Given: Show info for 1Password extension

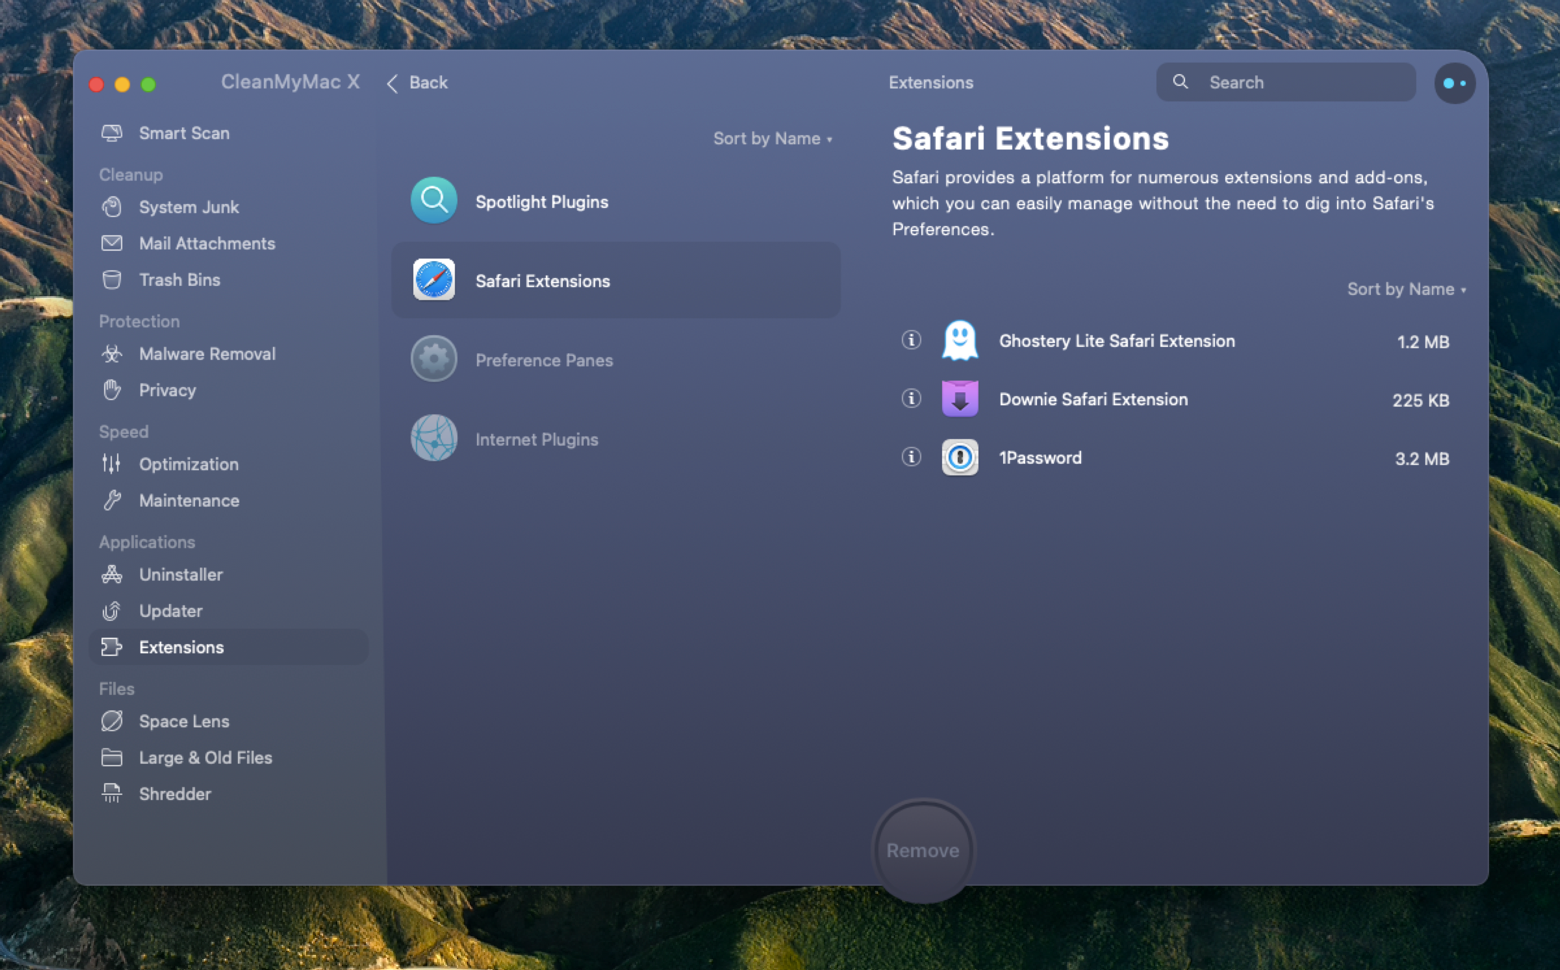Looking at the screenshot, I should click(911, 457).
